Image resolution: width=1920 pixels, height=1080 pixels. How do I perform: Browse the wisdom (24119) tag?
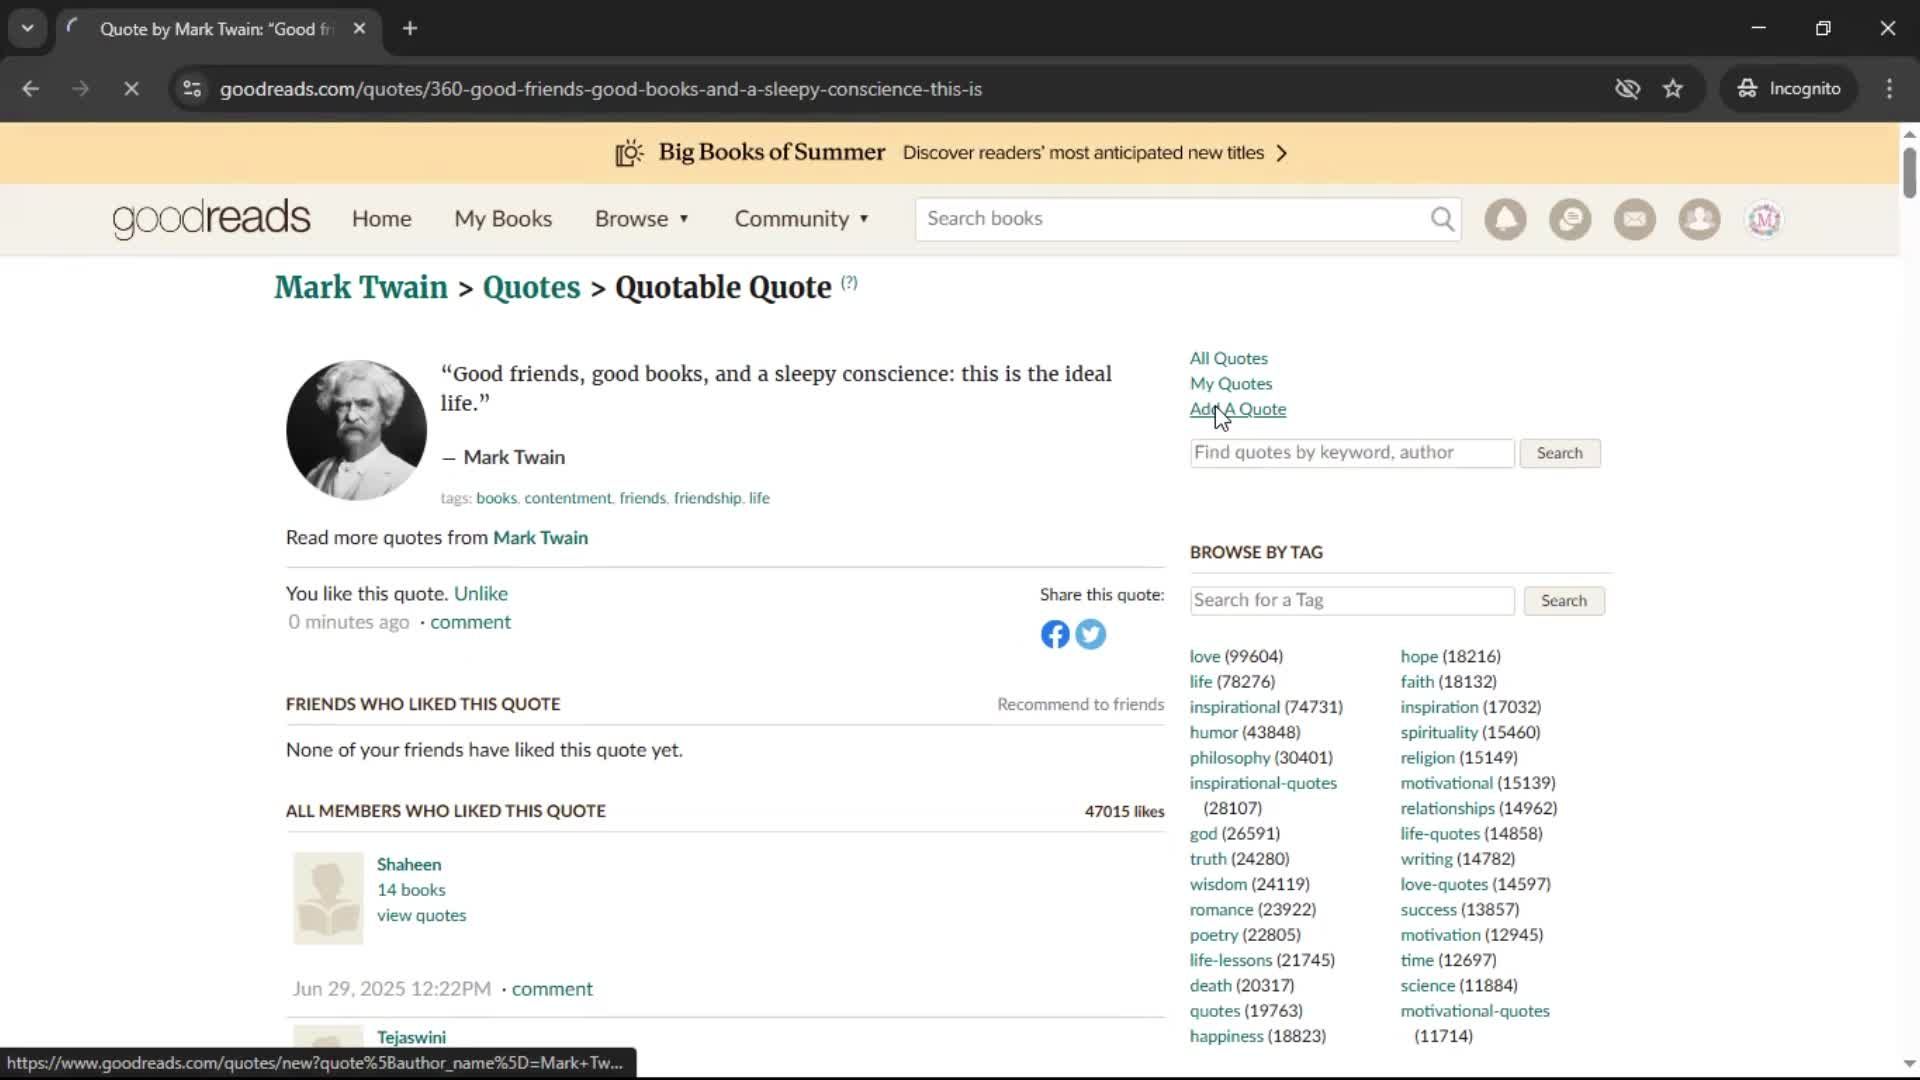1218,885
